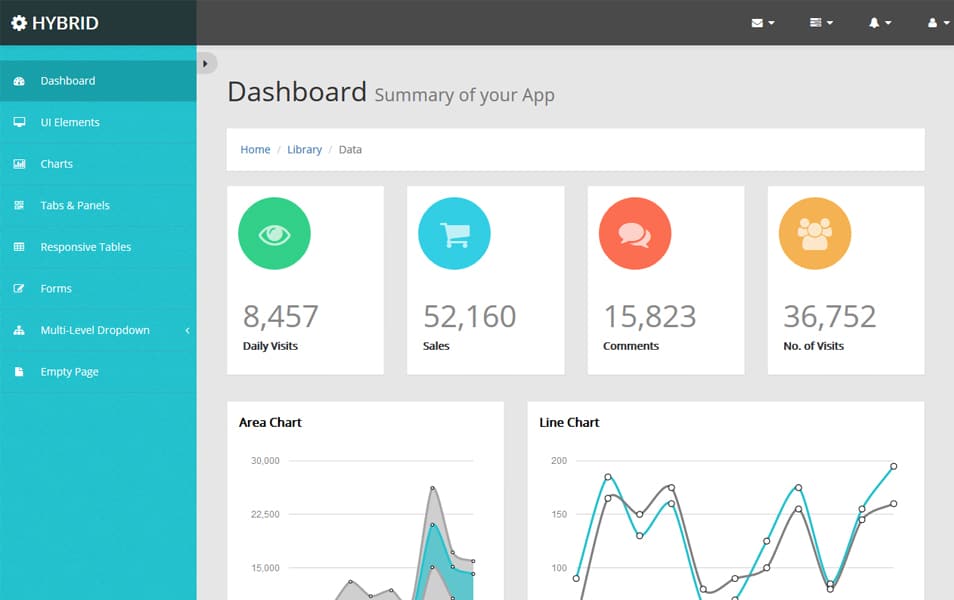Open the dropdown arrow next to the bell
The image size is (954, 600).
coord(887,22)
